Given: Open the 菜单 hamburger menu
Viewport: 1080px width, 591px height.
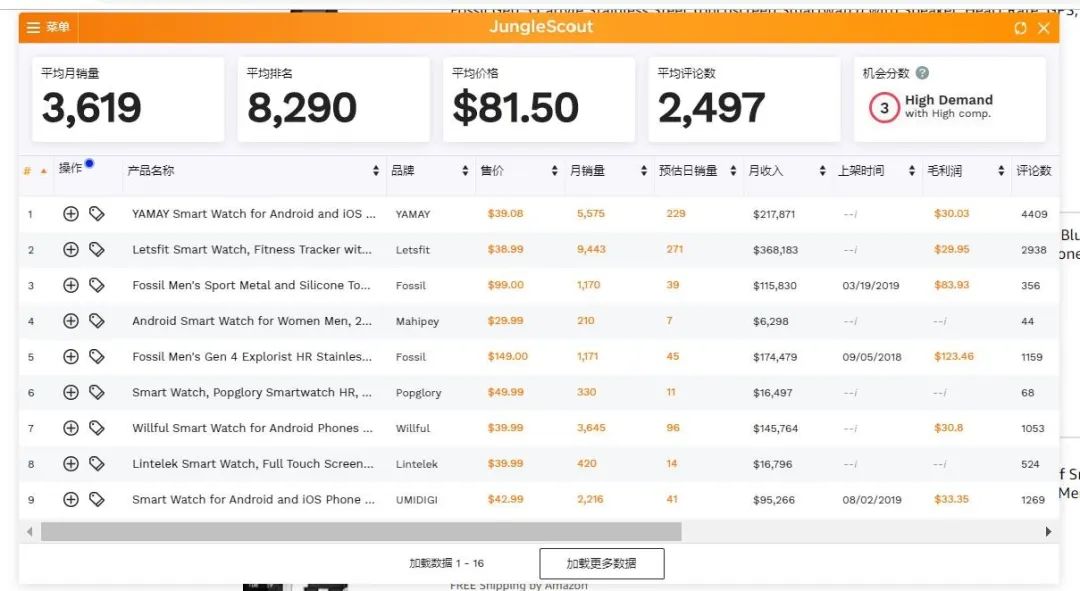Looking at the screenshot, I should tap(48, 28).
